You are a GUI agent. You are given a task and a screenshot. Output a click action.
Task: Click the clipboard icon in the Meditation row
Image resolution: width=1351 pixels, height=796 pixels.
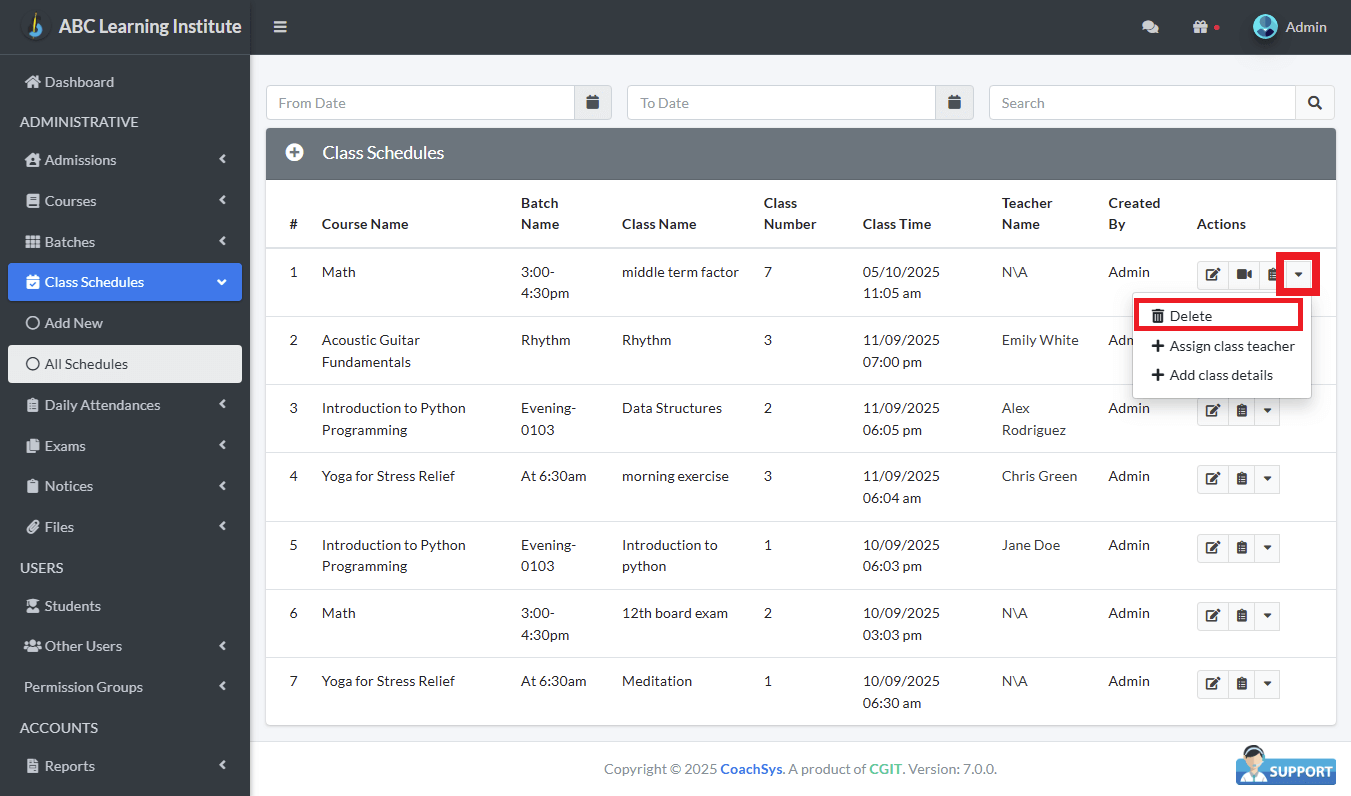pyautogui.click(x=1241, y=684)
